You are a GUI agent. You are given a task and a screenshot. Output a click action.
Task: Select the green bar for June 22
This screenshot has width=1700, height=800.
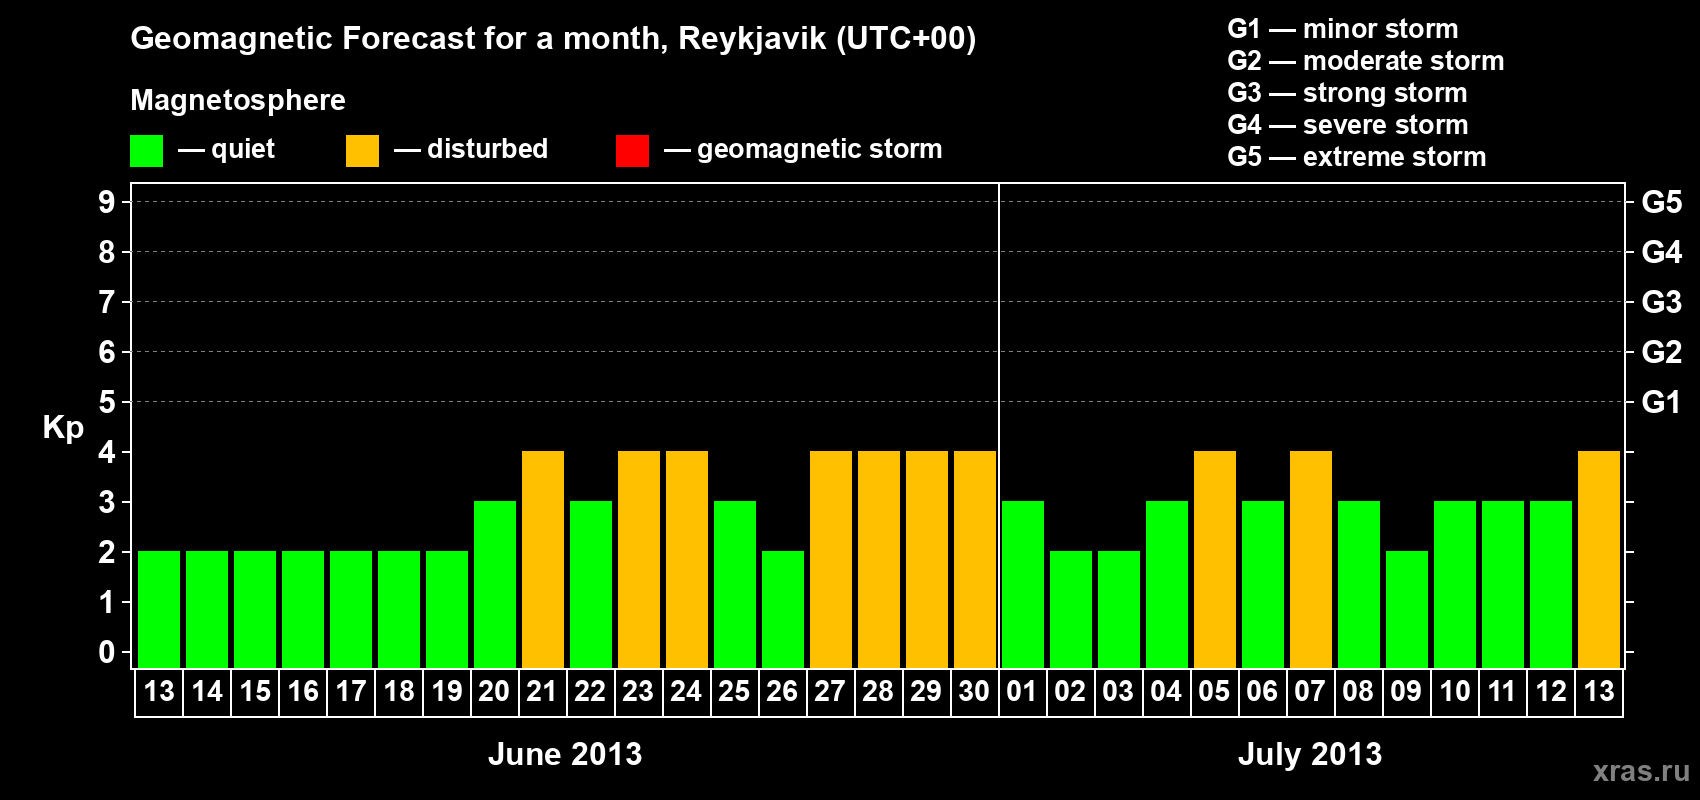[x=591, y=584]
